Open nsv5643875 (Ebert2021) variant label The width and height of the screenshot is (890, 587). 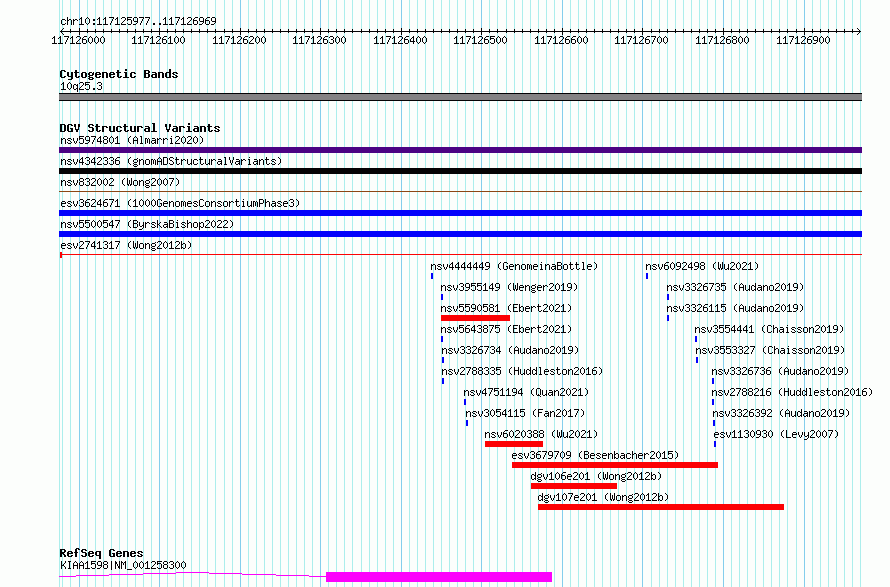(506, 329)
